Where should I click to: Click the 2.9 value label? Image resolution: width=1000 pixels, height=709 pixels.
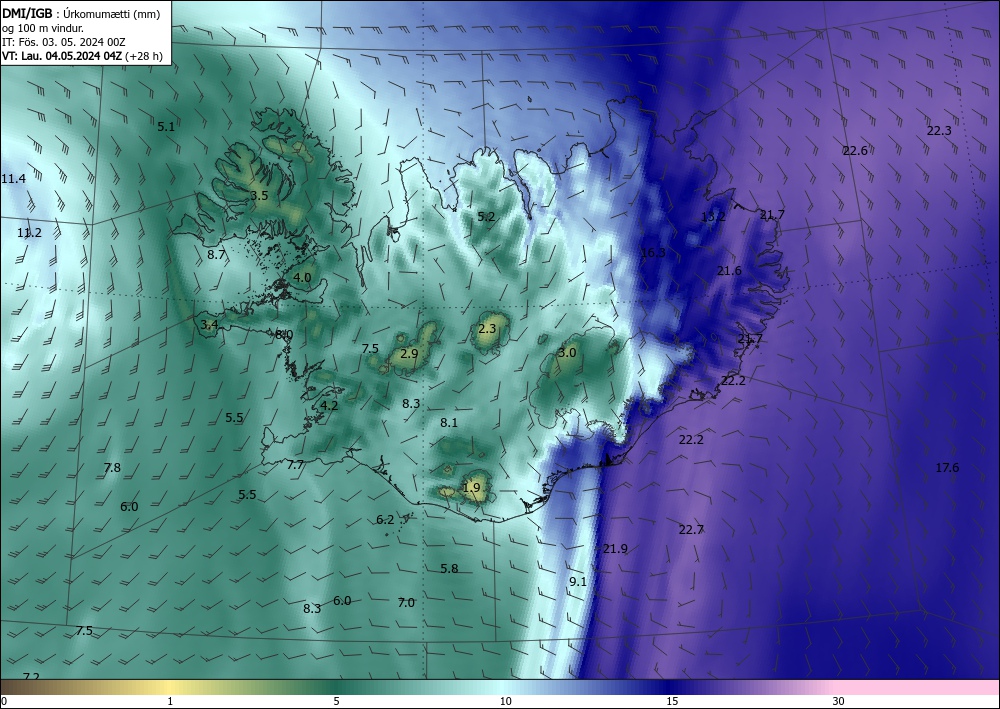pos(409,353)
